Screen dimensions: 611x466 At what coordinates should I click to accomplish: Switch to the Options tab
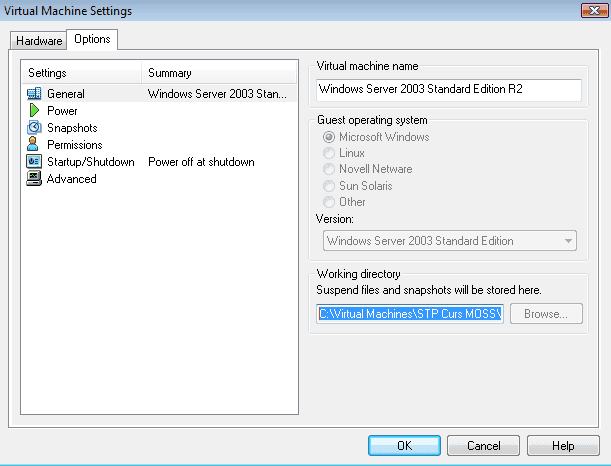92,39
